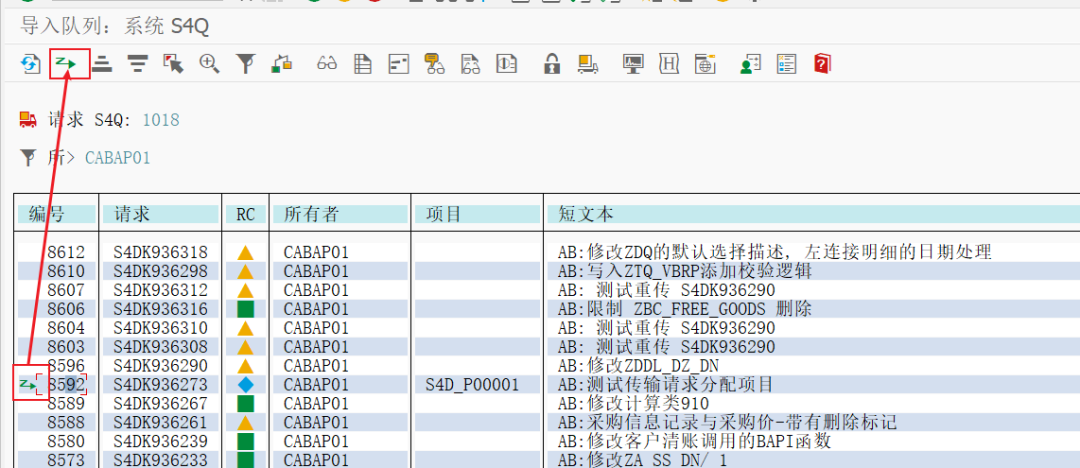Click the Import Request icon in toolbar
This screenshot has height=468, width=1080.
pyautogui.click(x=66, y=64)
